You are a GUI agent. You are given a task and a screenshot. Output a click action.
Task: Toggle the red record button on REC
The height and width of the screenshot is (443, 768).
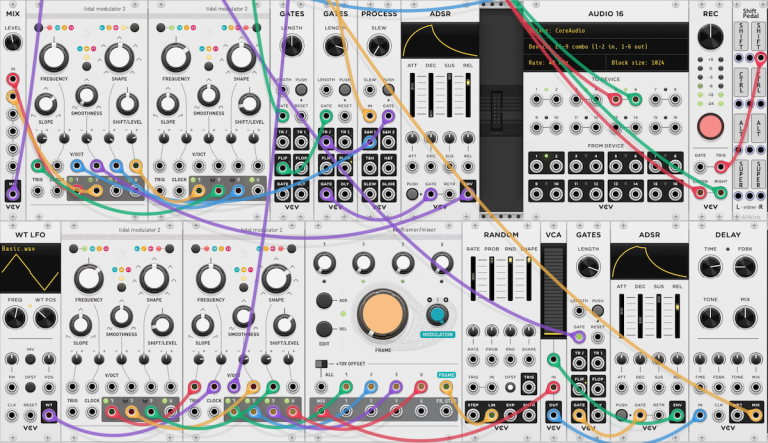pyautogui.click(x=710, y=126)
